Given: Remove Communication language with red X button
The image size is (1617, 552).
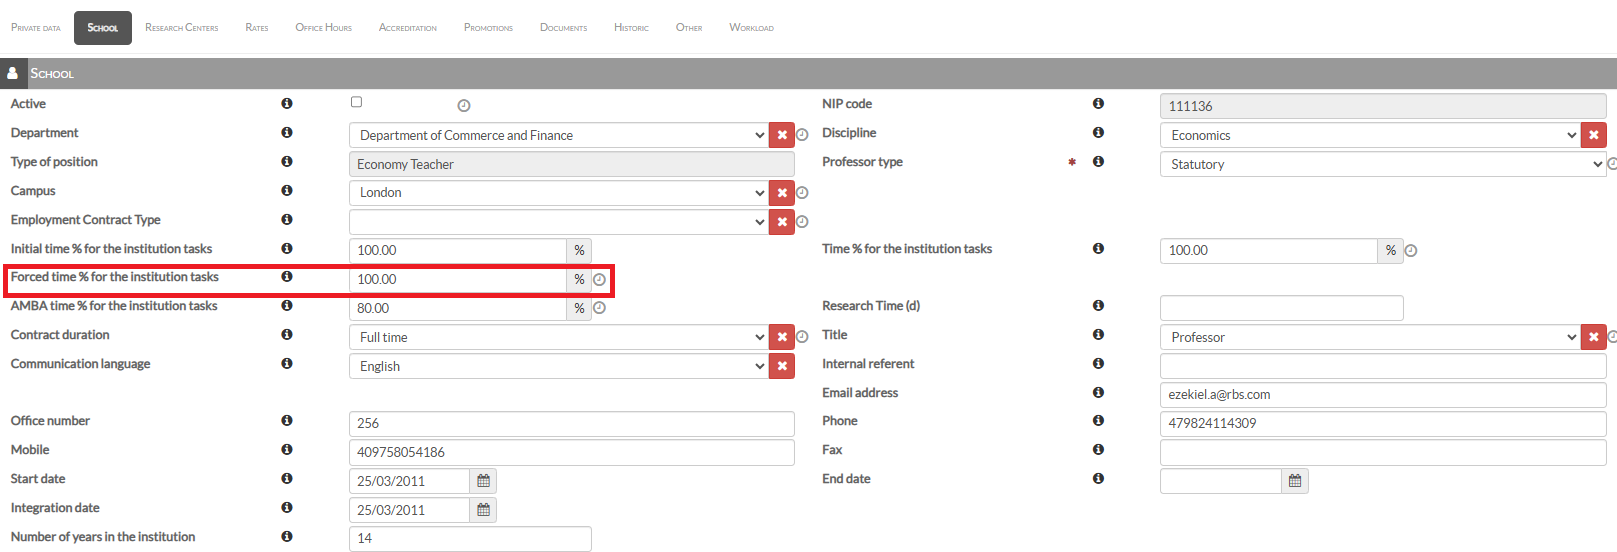Looking at the screenshot, I should point(782,366).
